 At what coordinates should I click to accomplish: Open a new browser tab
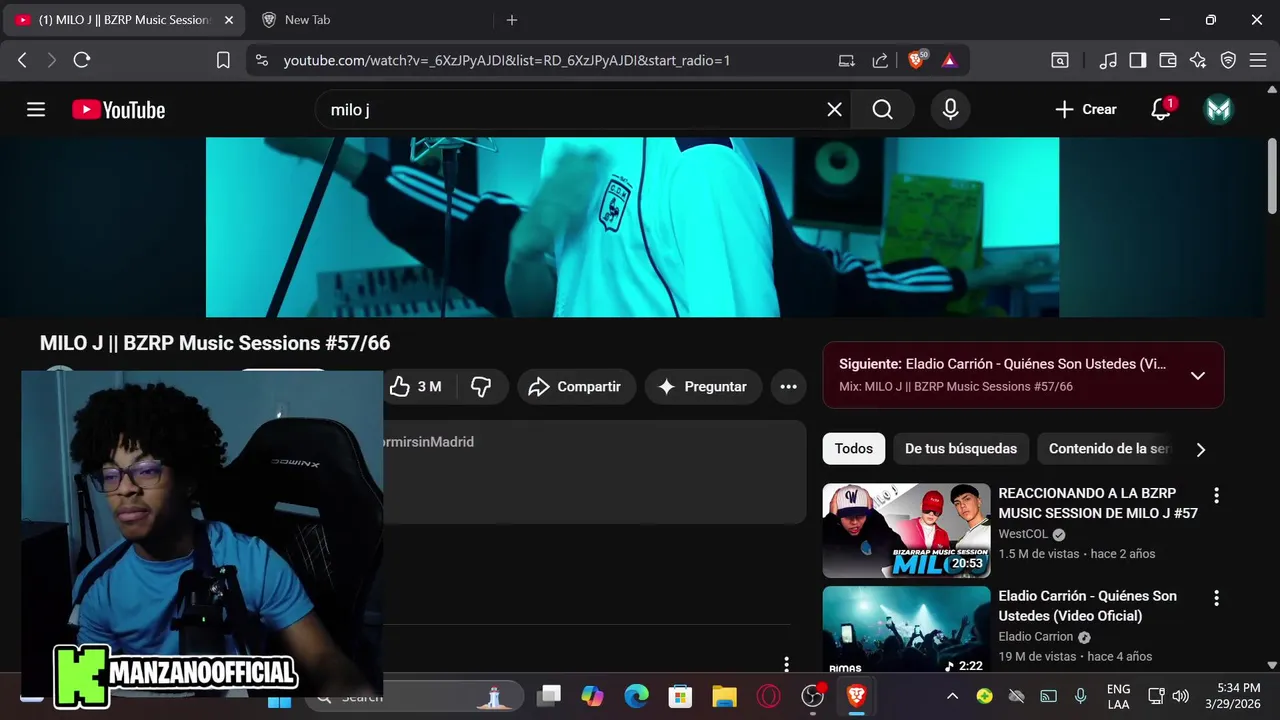(512, 20)
